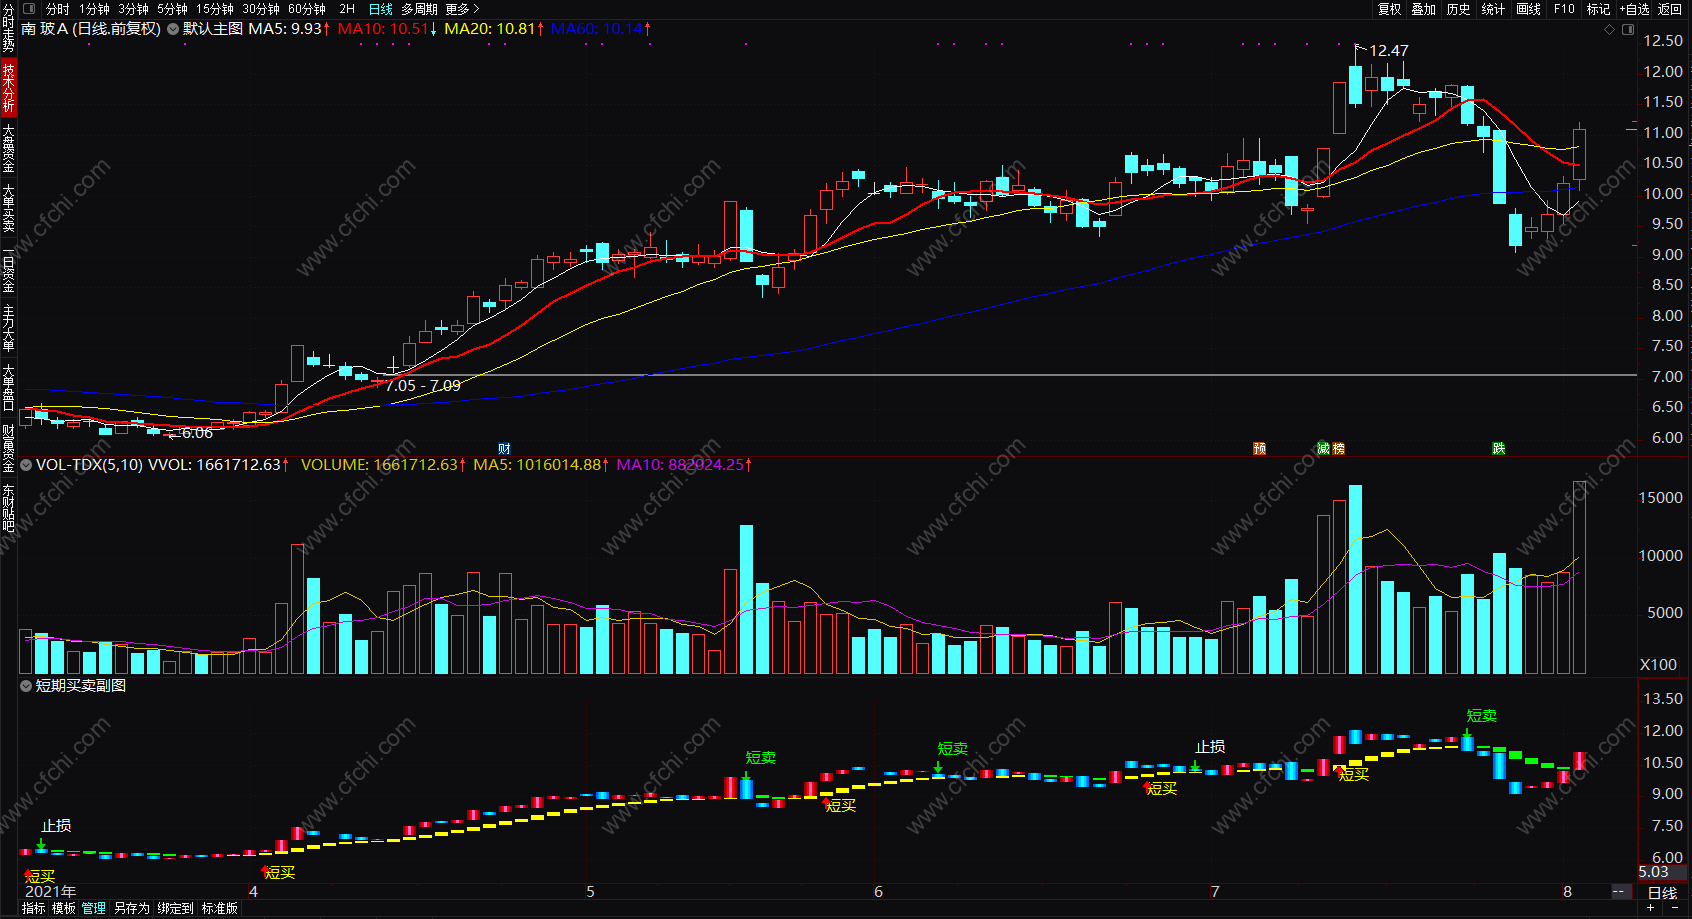Viewport: 1692px width, 919px height.
Task: Click the plus zoom-in control bottom right
Action: [1650, 909]
